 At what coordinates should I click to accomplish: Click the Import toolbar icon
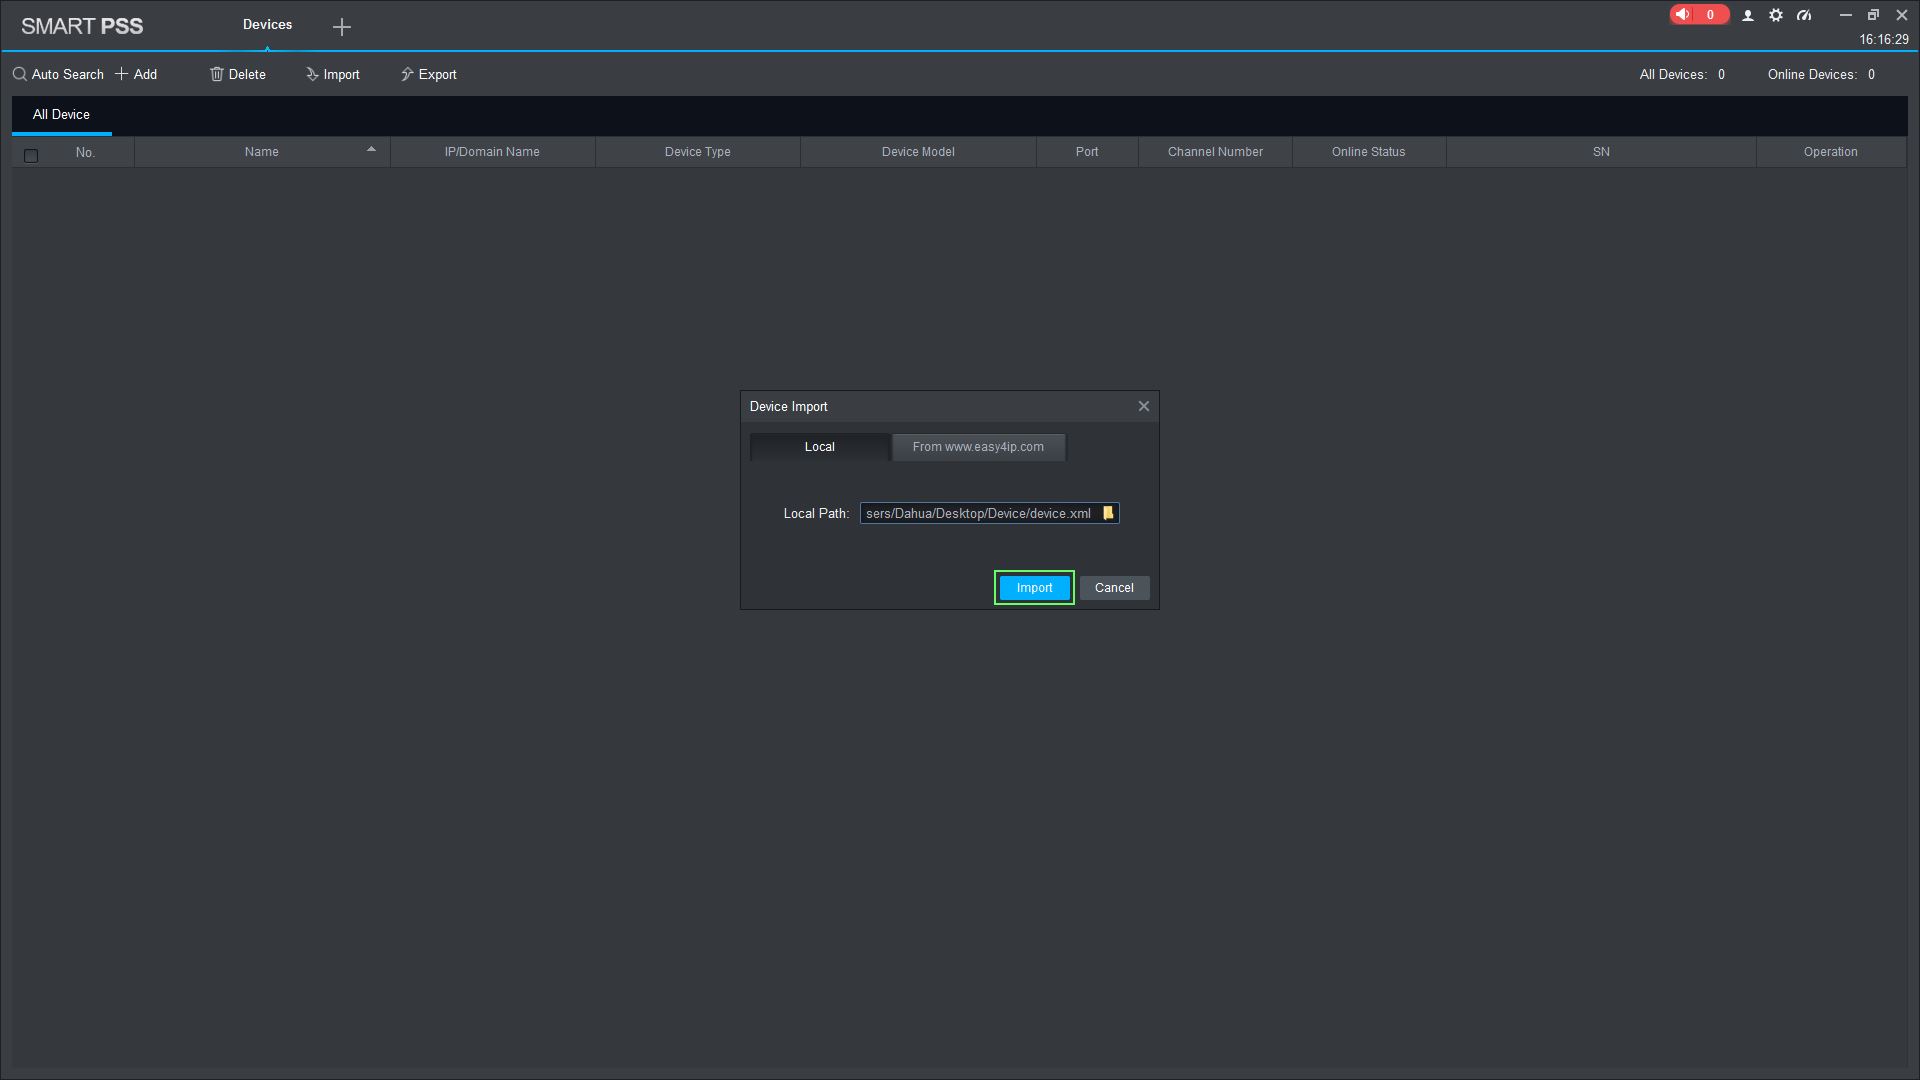[312, 75]
